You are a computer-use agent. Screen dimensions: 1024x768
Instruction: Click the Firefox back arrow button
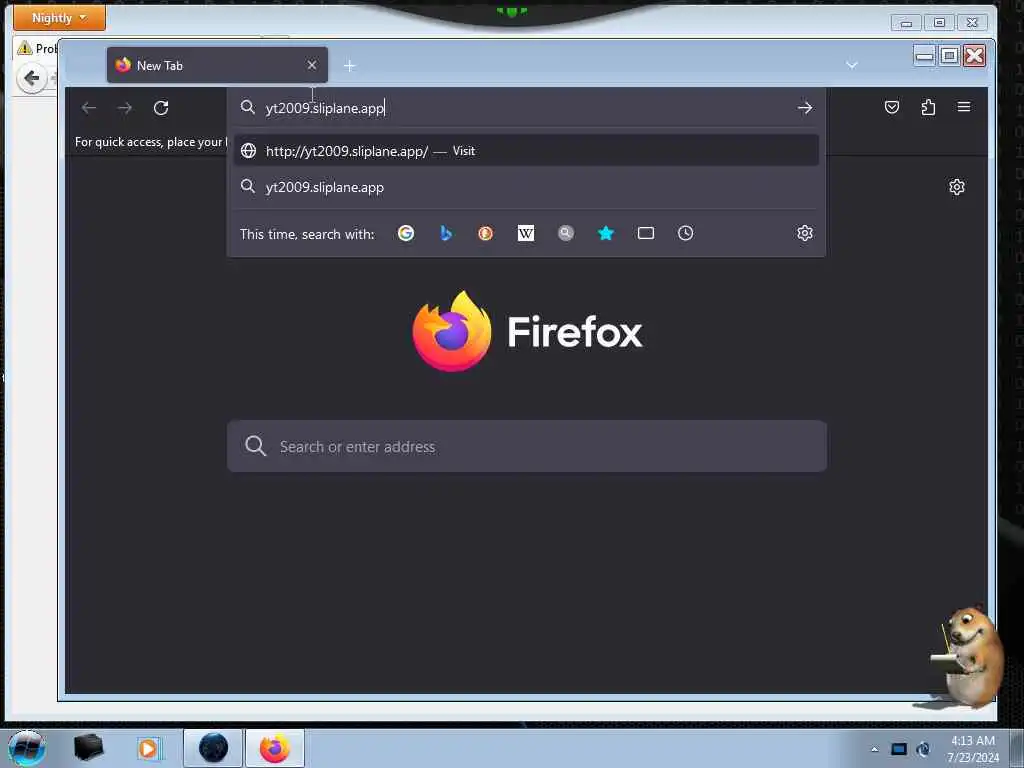[89, 108]
